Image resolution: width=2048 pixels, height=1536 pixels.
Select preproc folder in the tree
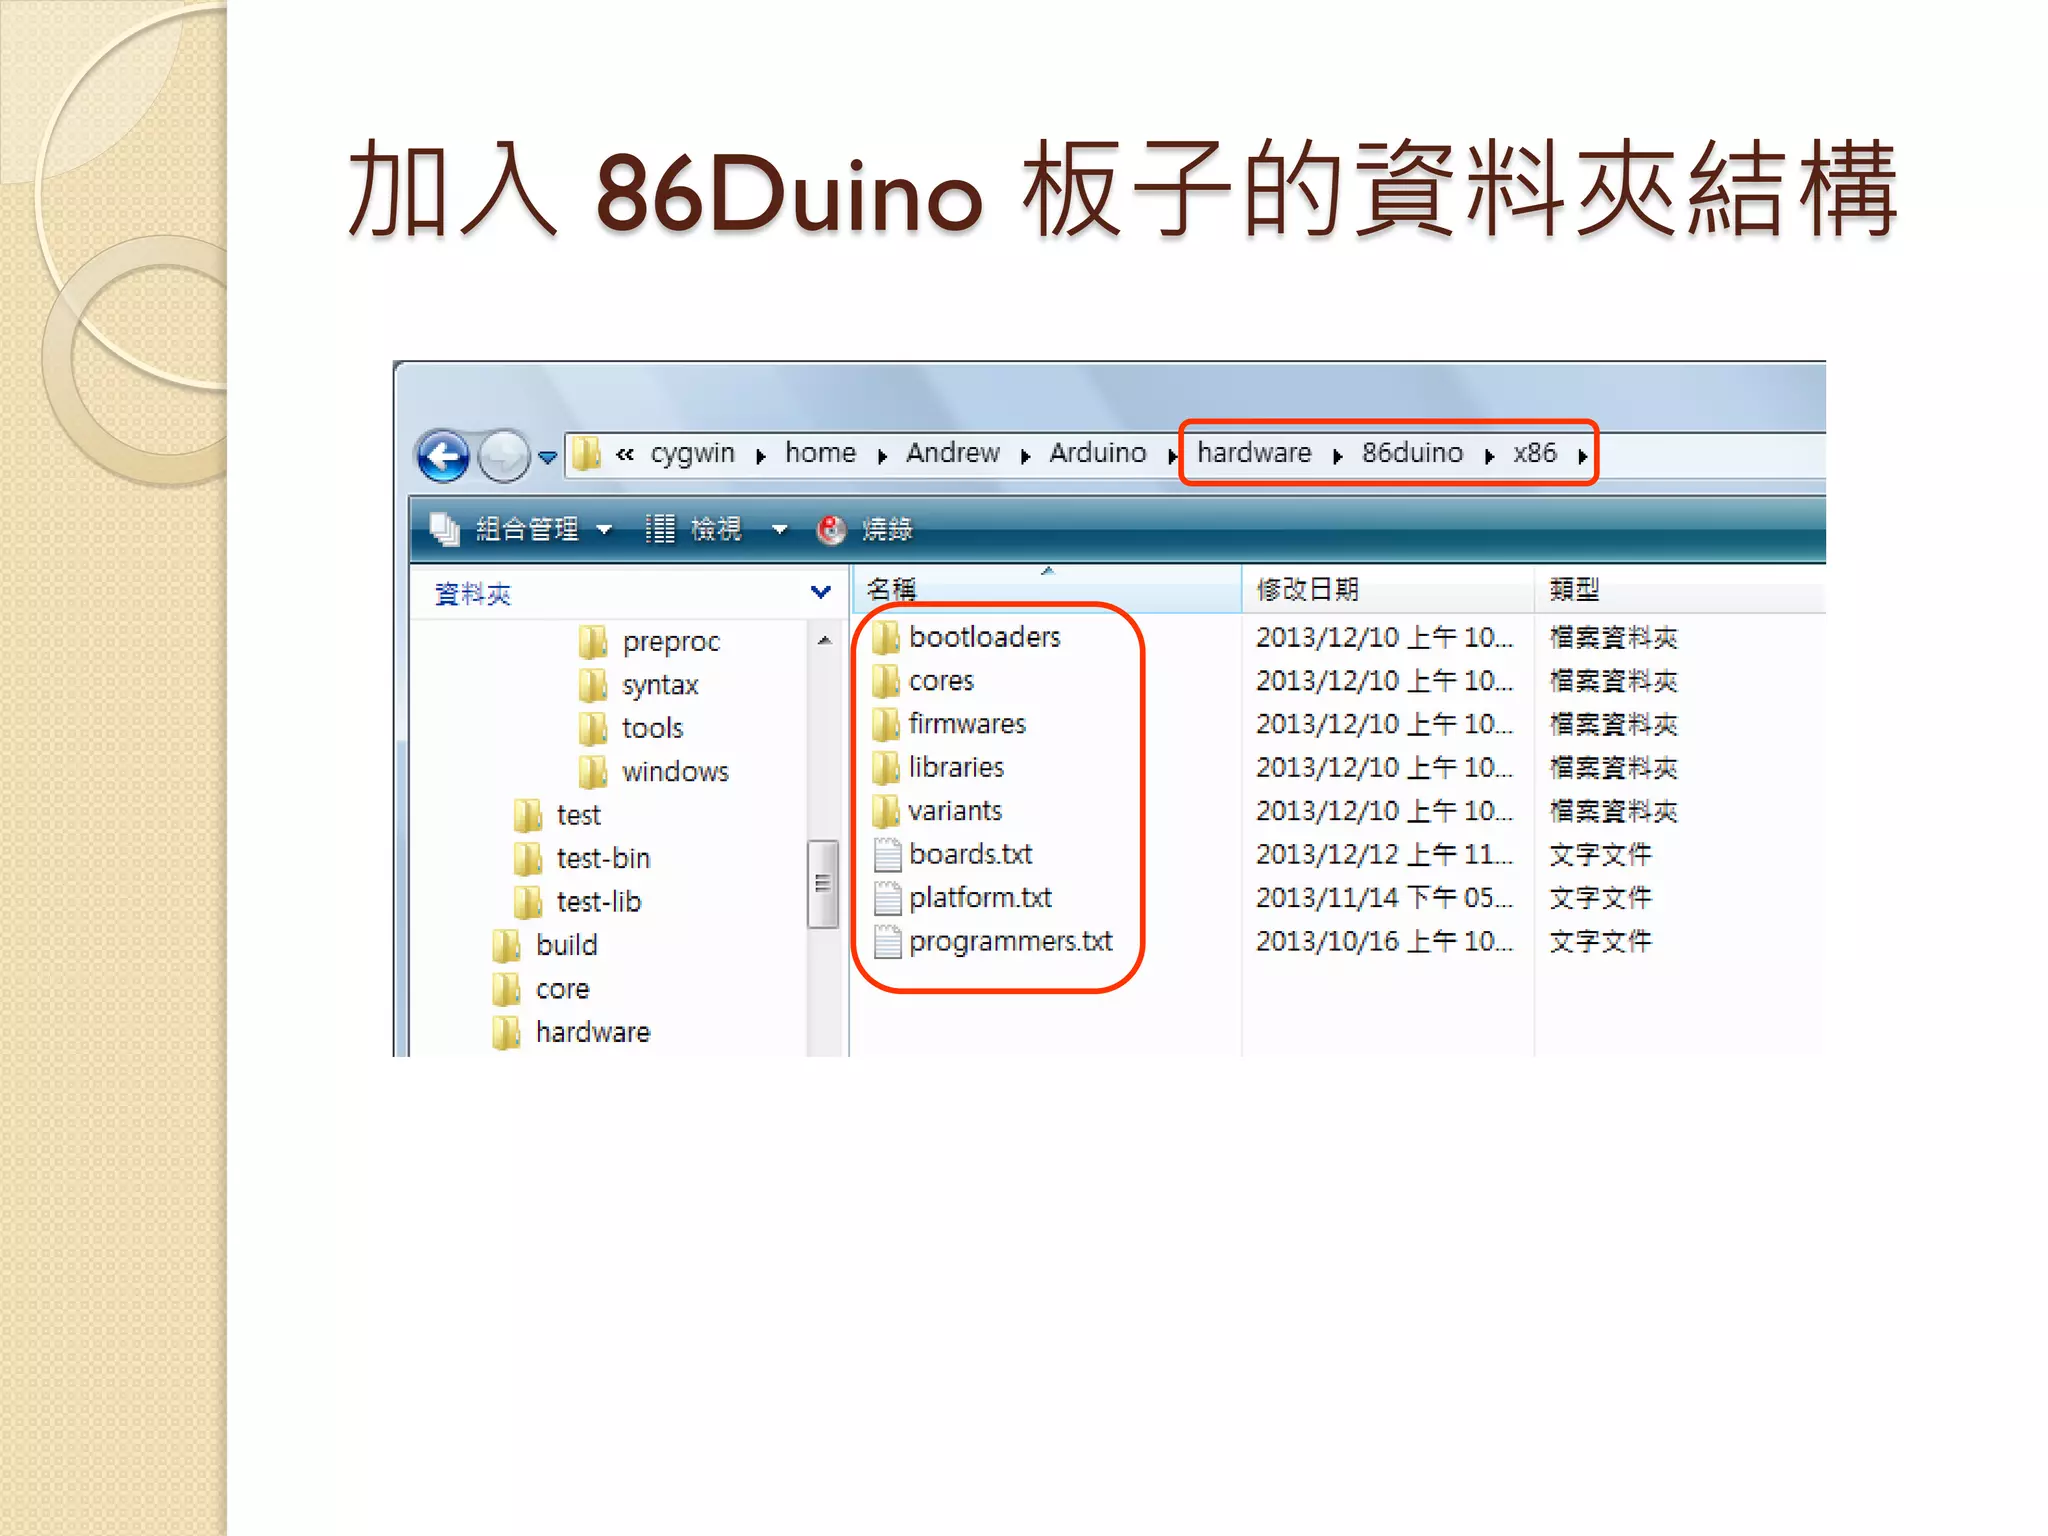coord(670,642)
